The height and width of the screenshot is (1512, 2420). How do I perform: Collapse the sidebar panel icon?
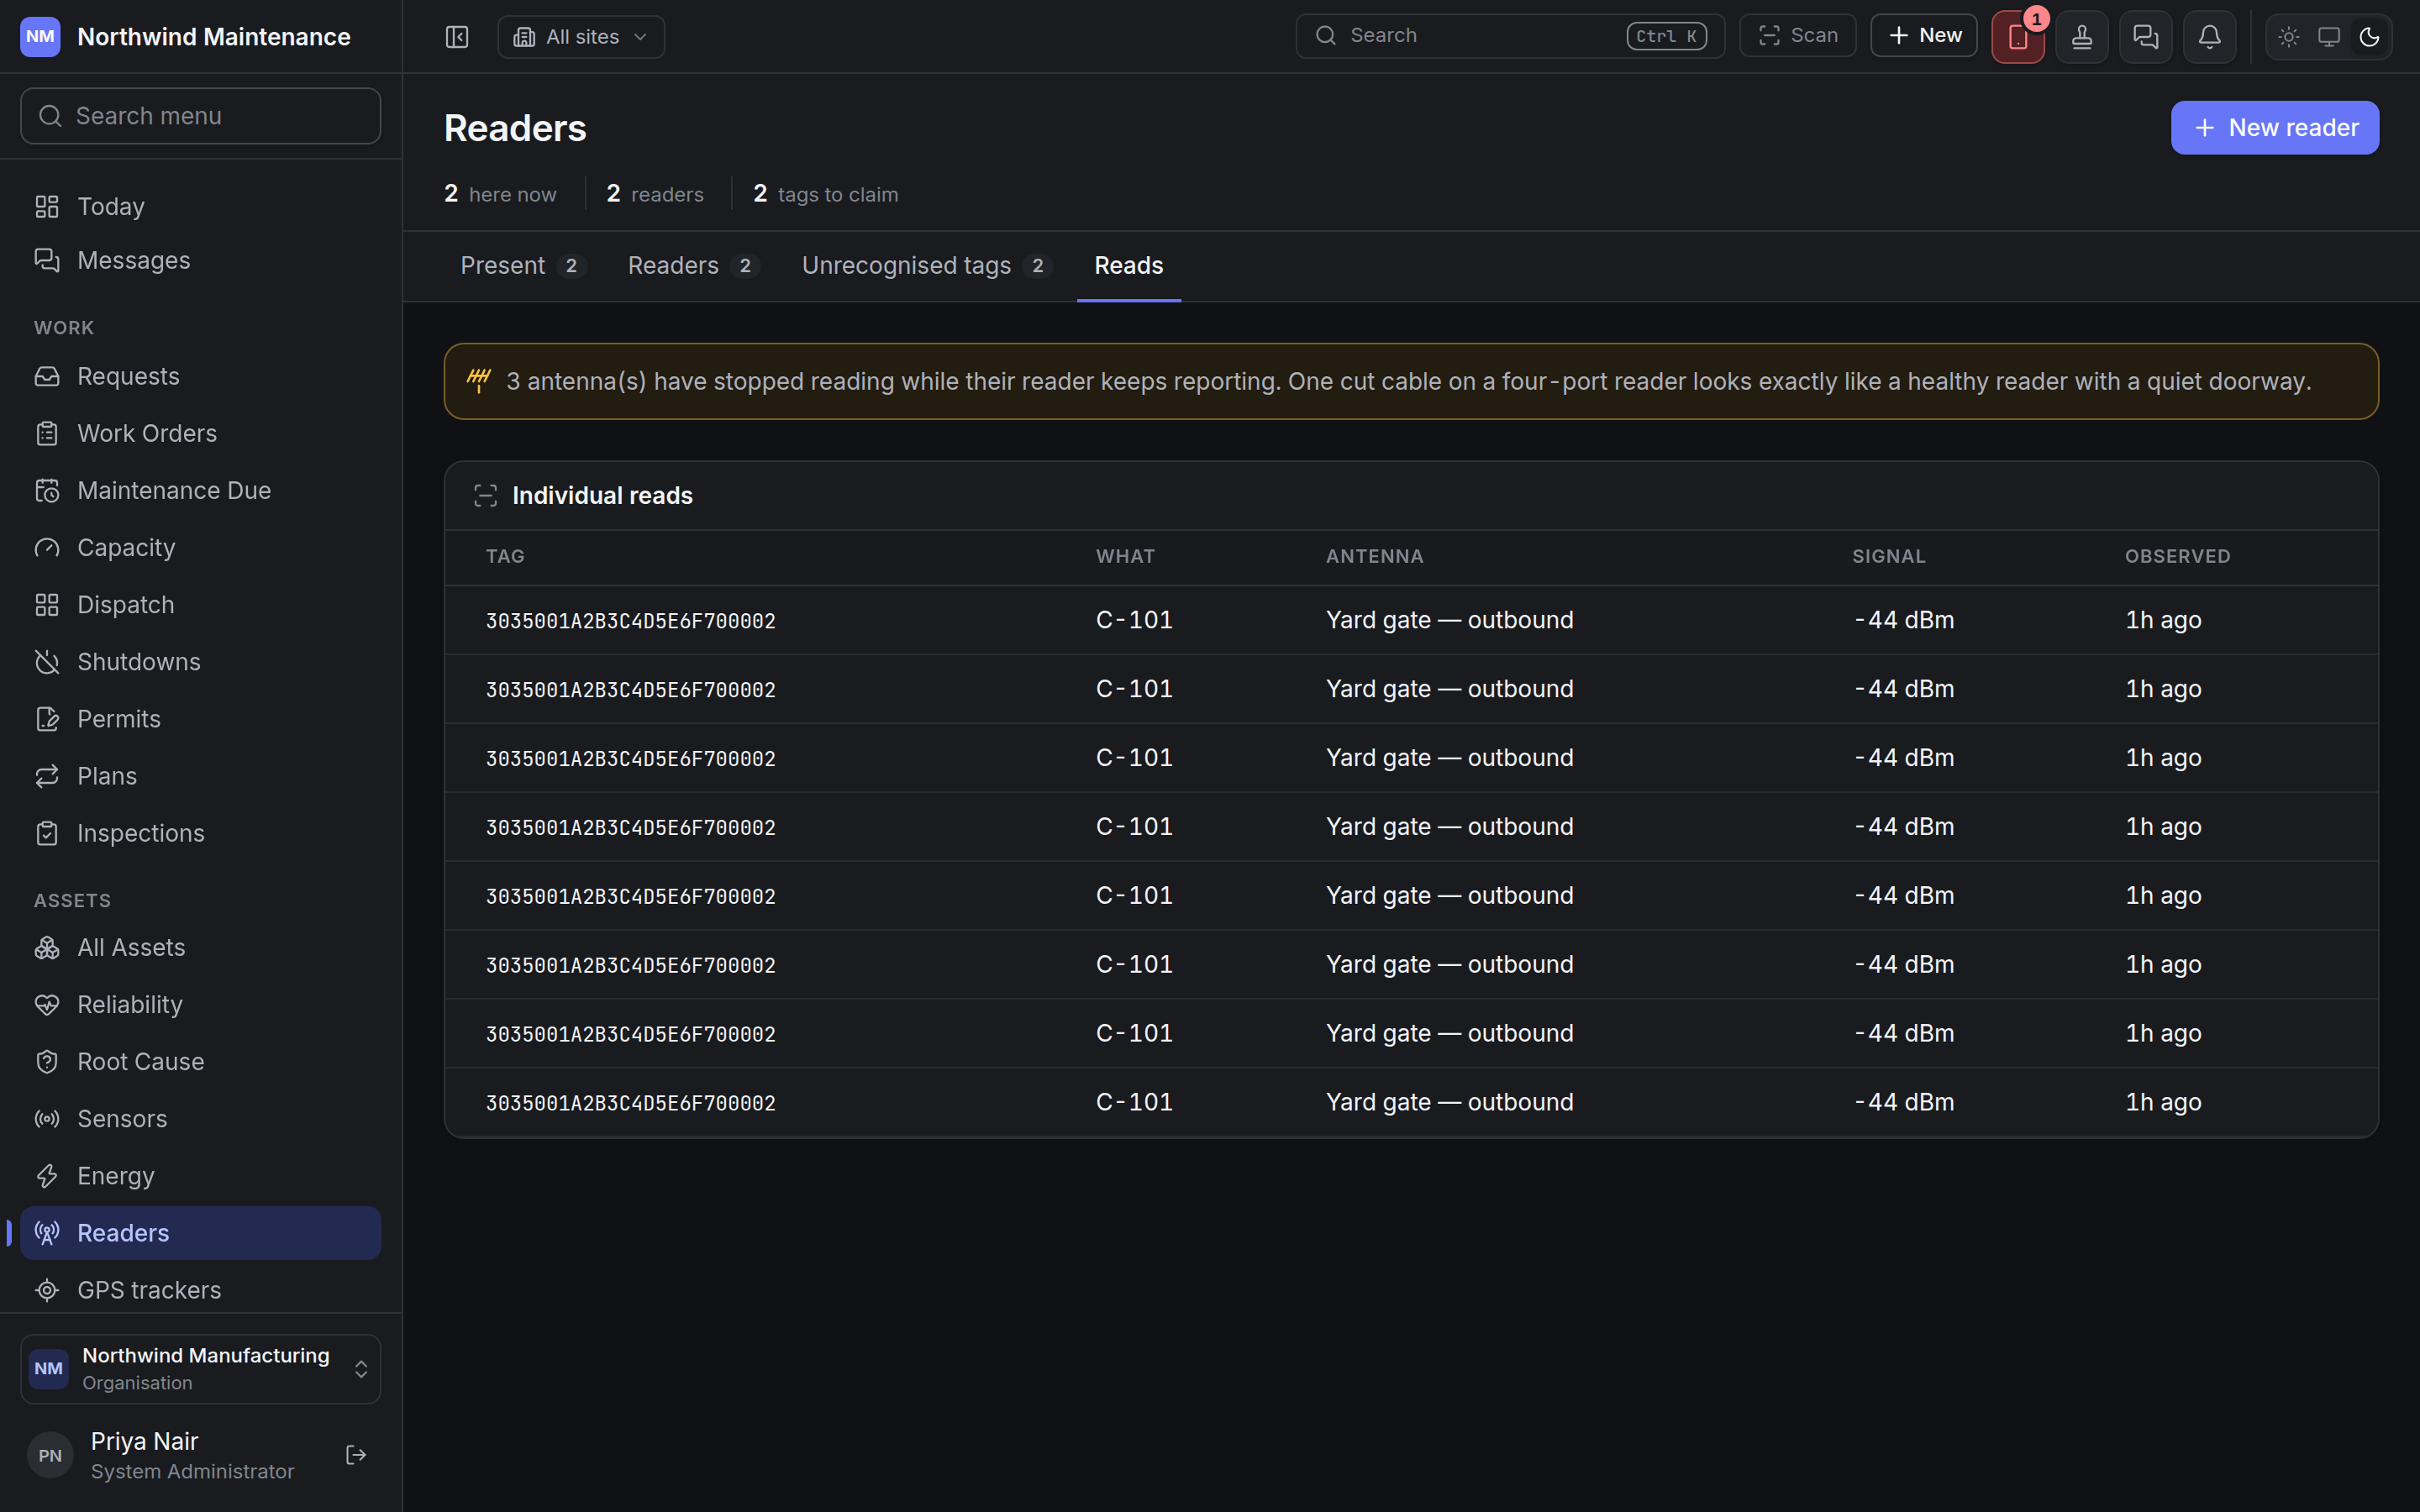[x=457, y=37]
